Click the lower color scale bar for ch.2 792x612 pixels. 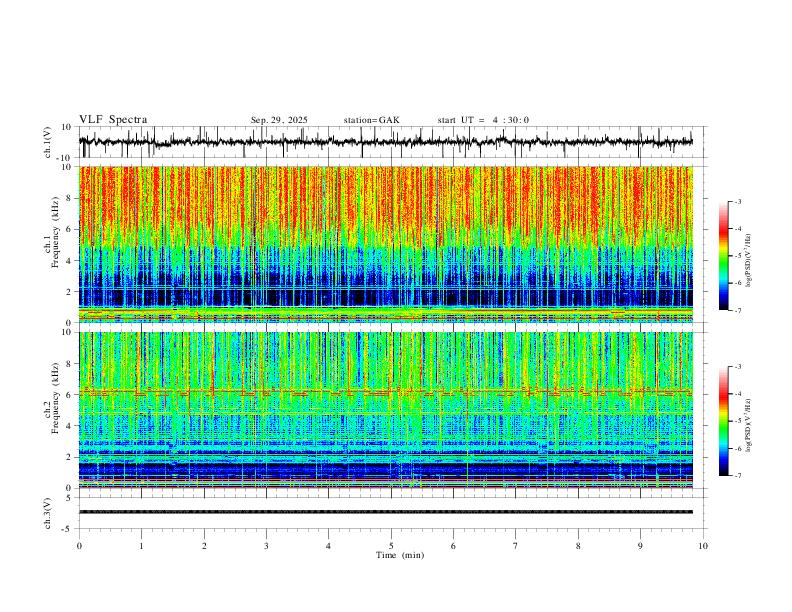pos(723,421)
